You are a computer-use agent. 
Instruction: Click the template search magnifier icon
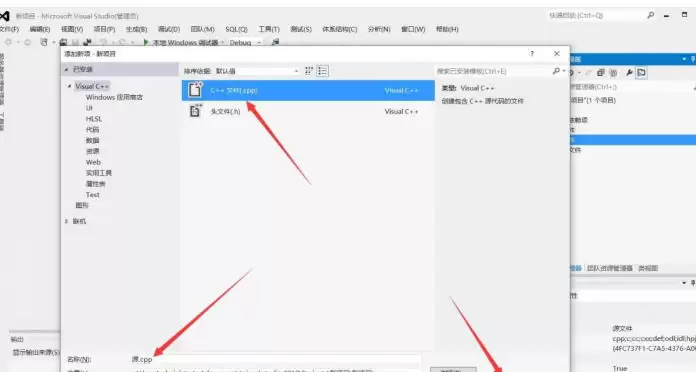(556, 71)
